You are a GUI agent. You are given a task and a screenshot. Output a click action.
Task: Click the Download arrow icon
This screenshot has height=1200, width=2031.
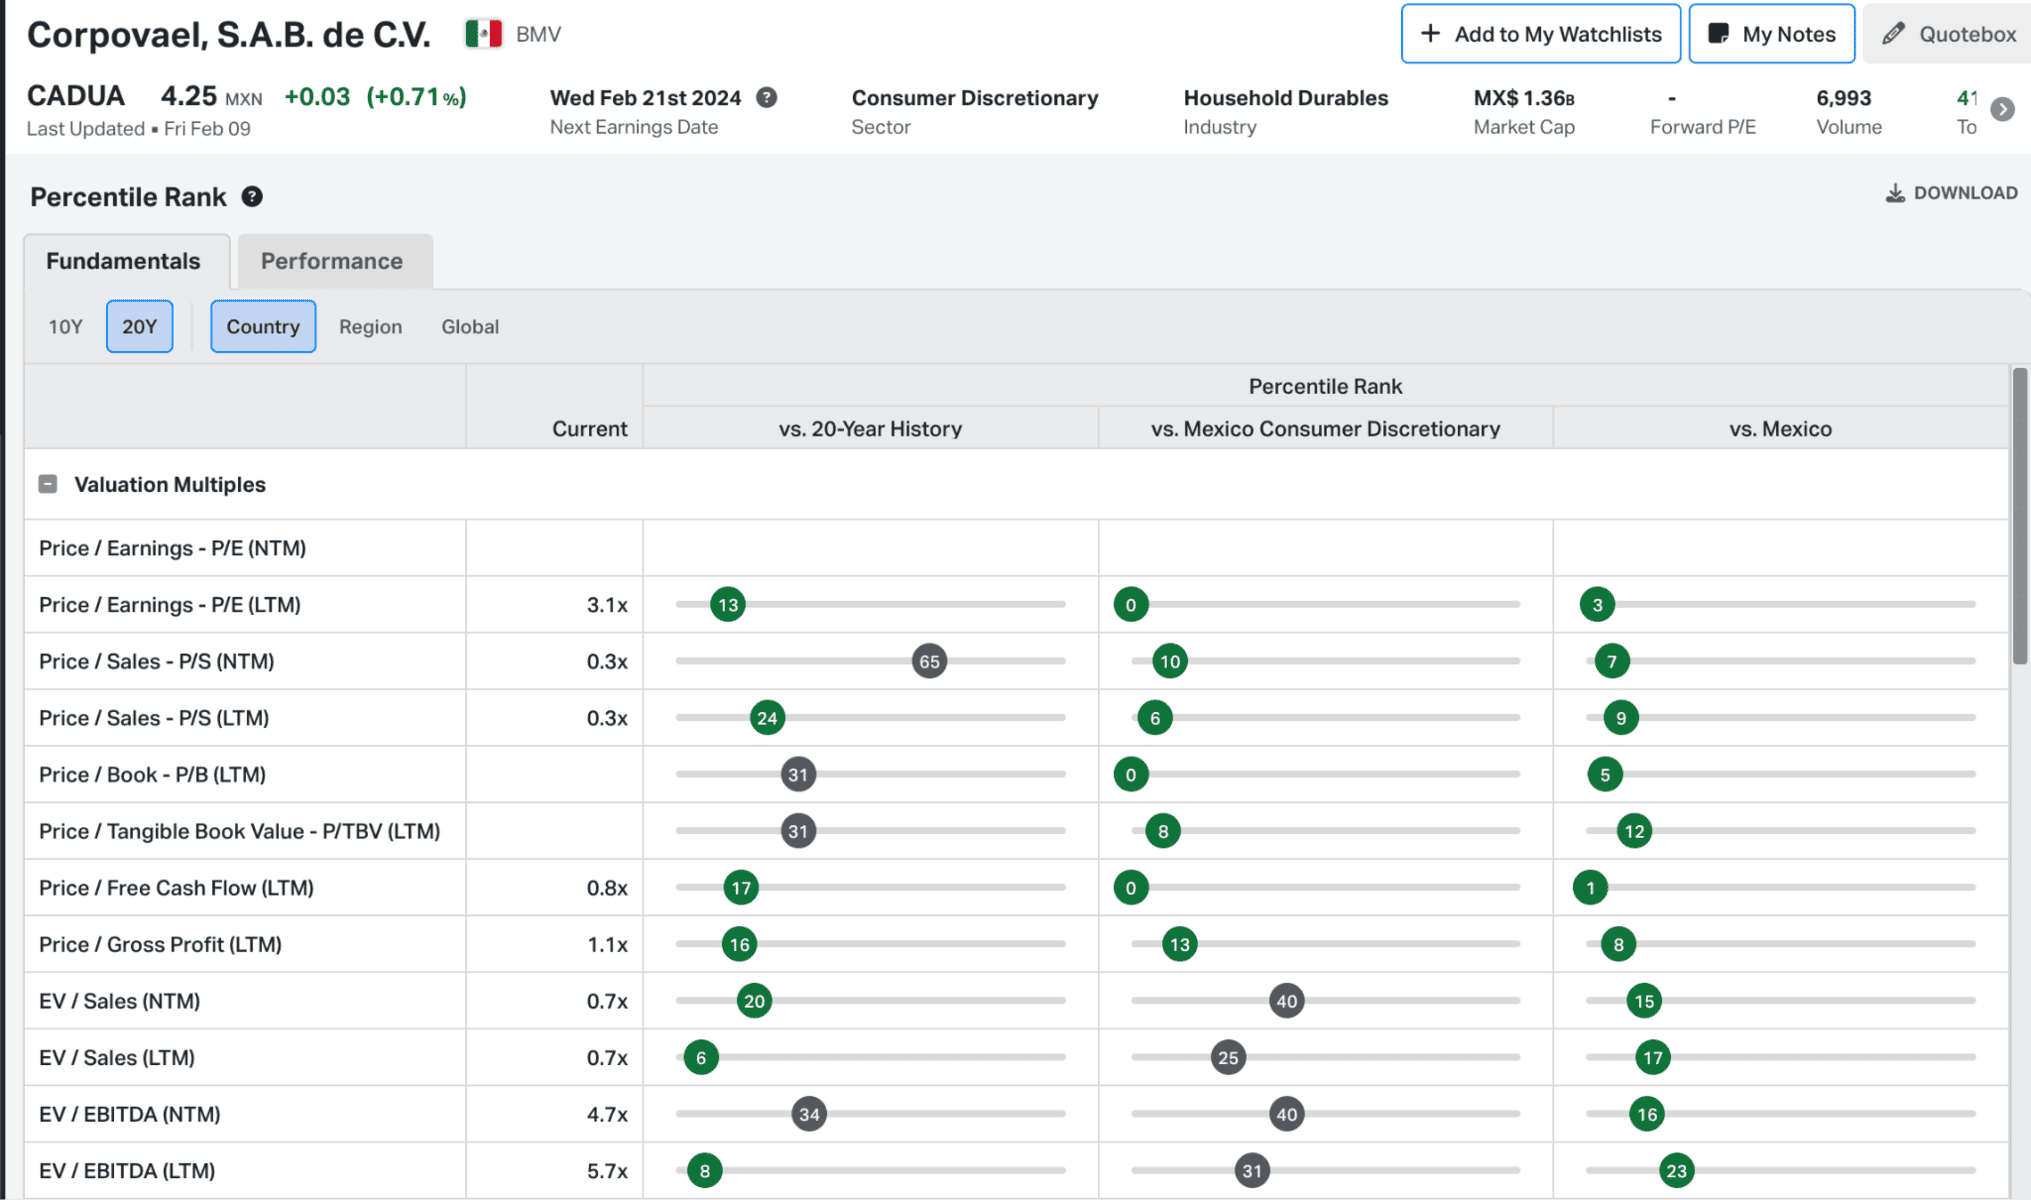(x=1894, y=193)
